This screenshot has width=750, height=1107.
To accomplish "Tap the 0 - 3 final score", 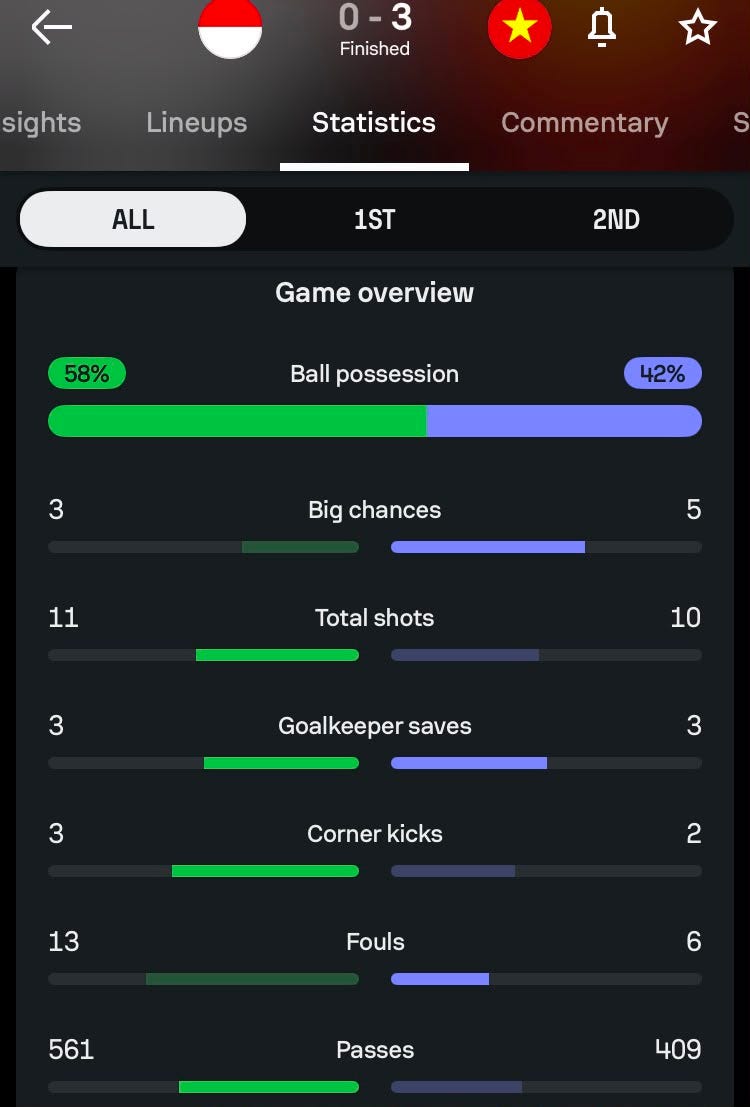I will point(375,18).
